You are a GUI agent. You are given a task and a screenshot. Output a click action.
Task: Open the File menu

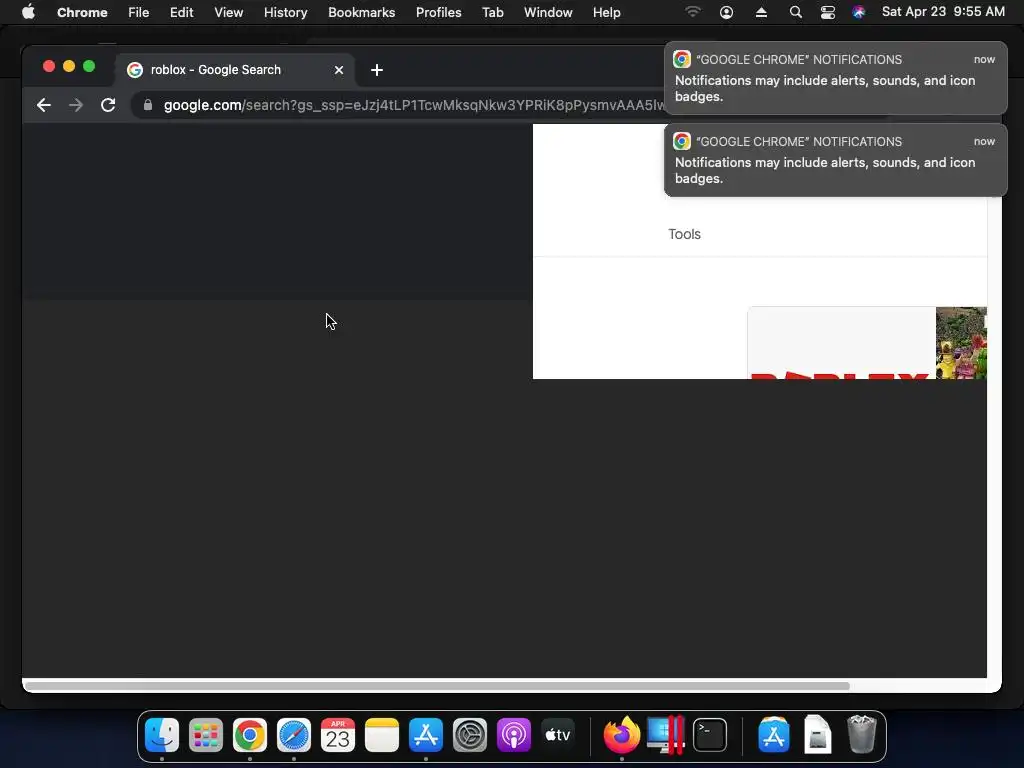pos(138,12)
